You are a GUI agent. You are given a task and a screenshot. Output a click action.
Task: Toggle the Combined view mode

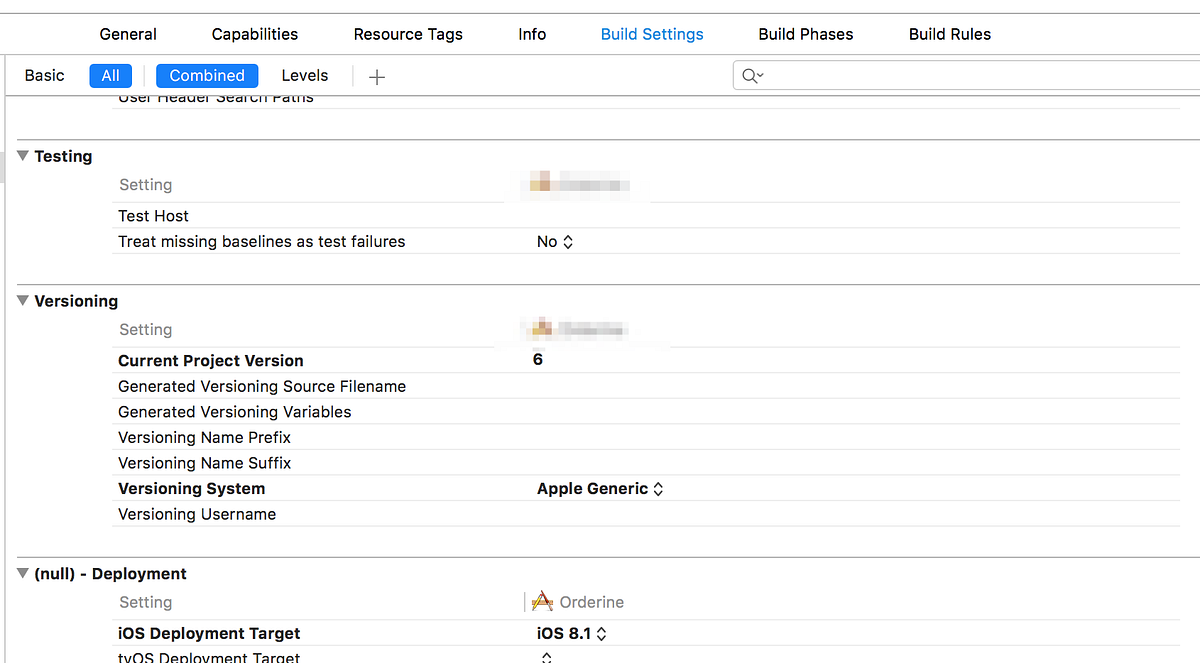pyautogui.click(x=206, y=75)
